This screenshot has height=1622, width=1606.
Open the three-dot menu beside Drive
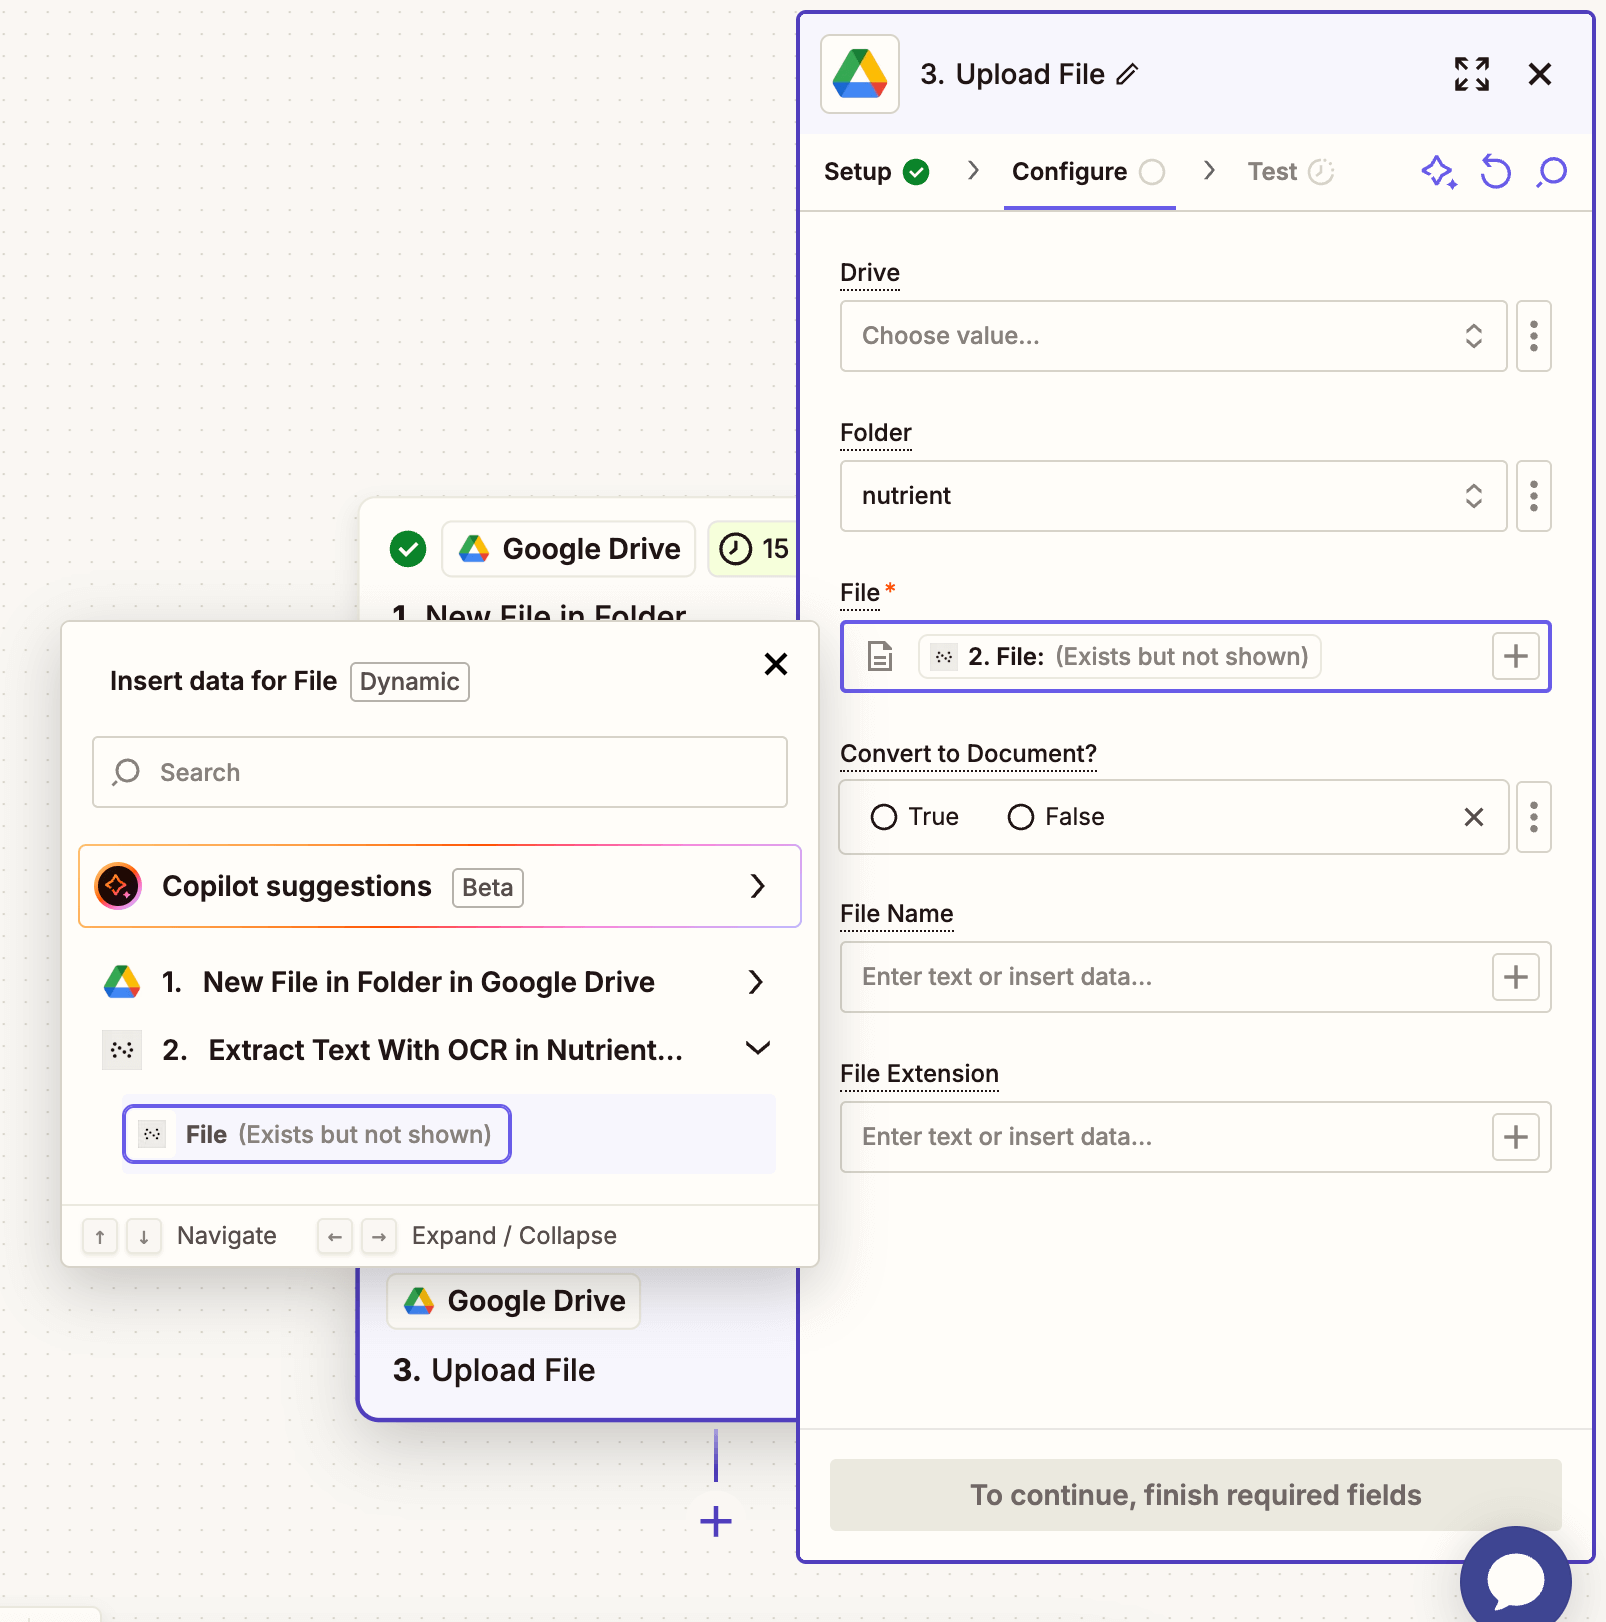tap(1533, 336)
